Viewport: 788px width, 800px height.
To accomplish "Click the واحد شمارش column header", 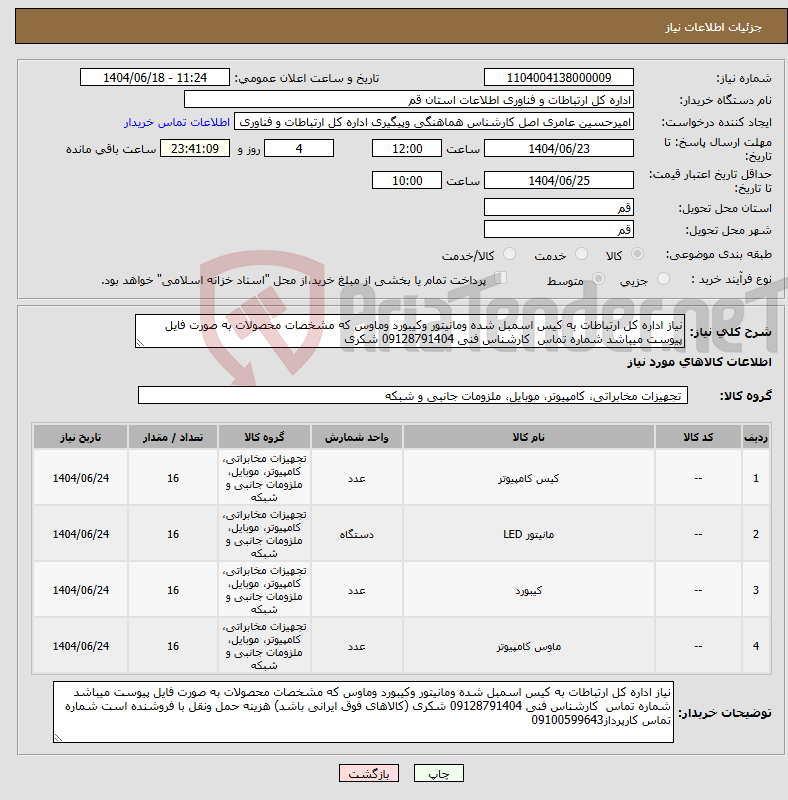I will (x=357, y=437).
